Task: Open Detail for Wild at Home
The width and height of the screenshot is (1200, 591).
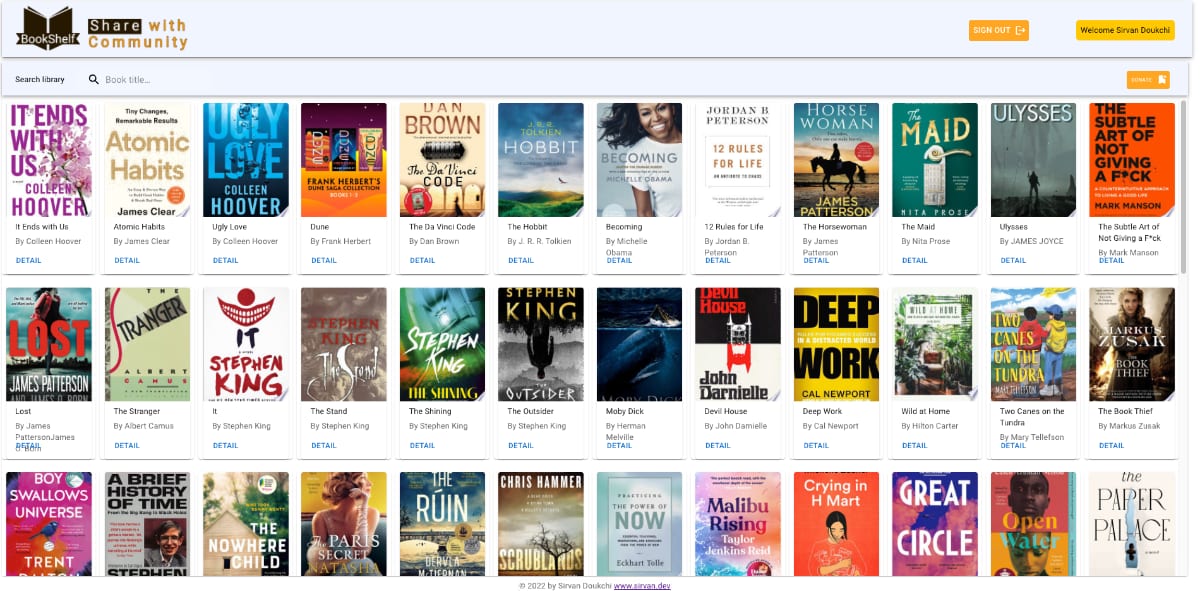Action: pyautogui.click(x=915, y=445)
